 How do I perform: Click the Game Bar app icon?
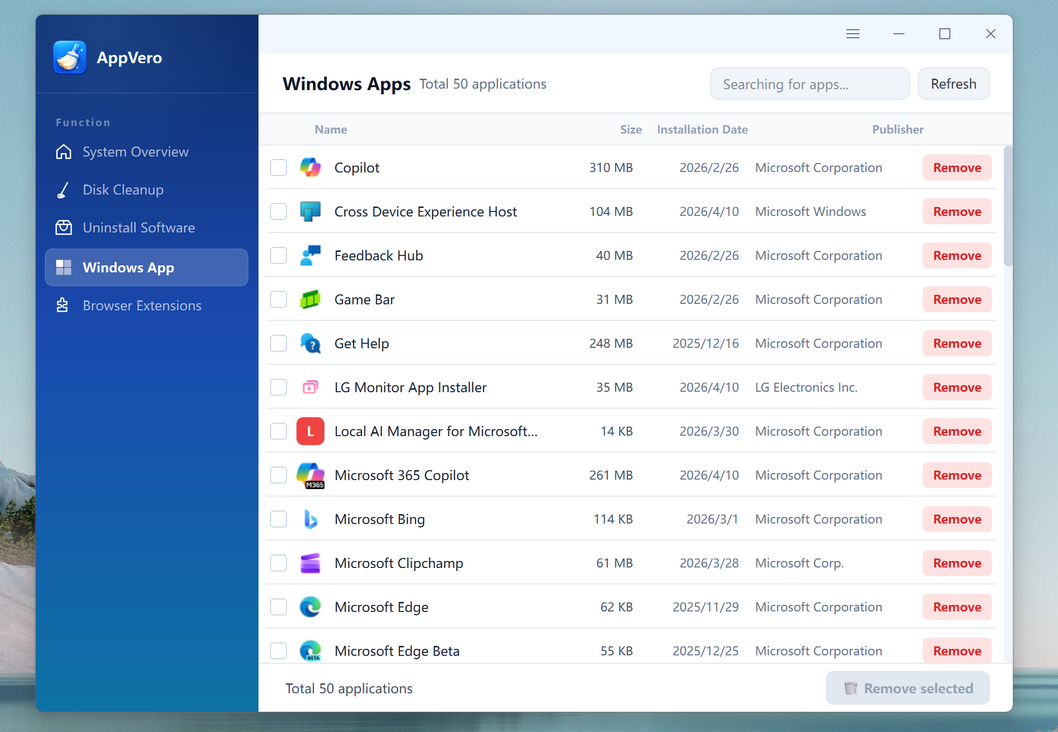pyautogui.click(x=311, y=300)
